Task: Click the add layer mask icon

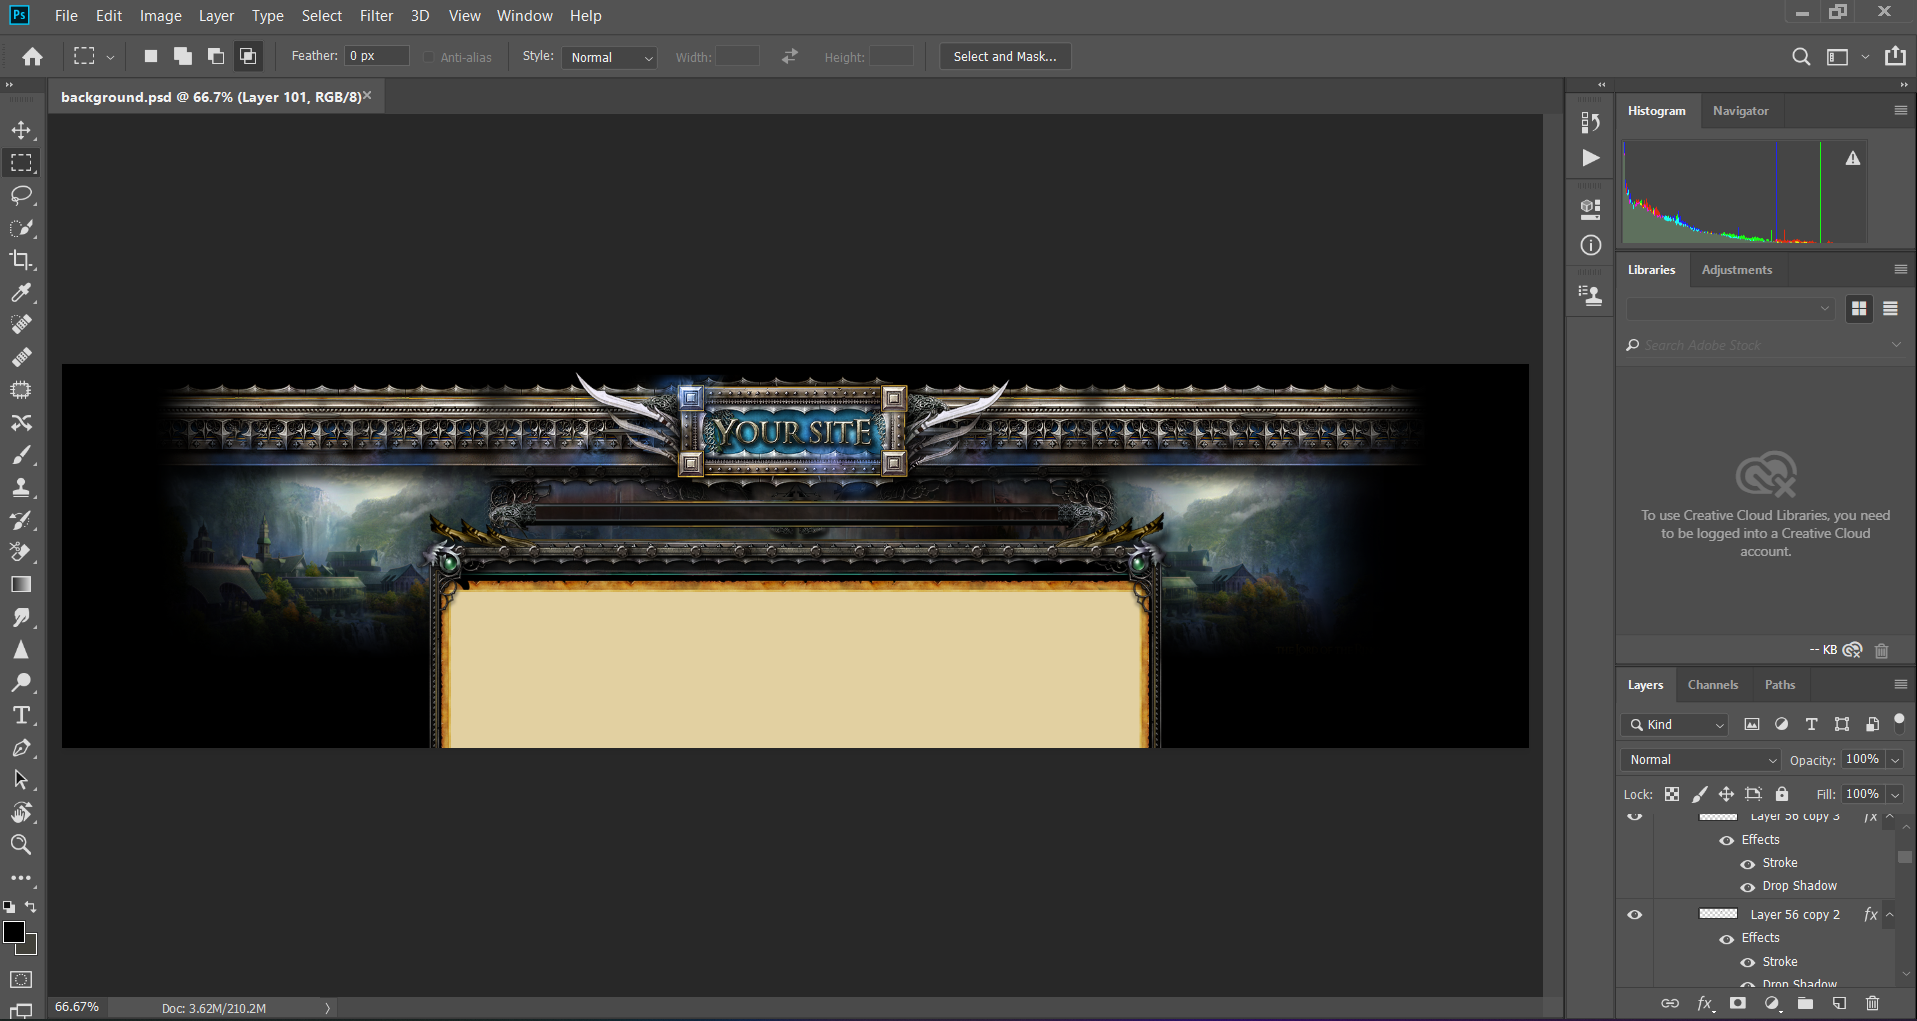Action: tap(1738, 1003)
